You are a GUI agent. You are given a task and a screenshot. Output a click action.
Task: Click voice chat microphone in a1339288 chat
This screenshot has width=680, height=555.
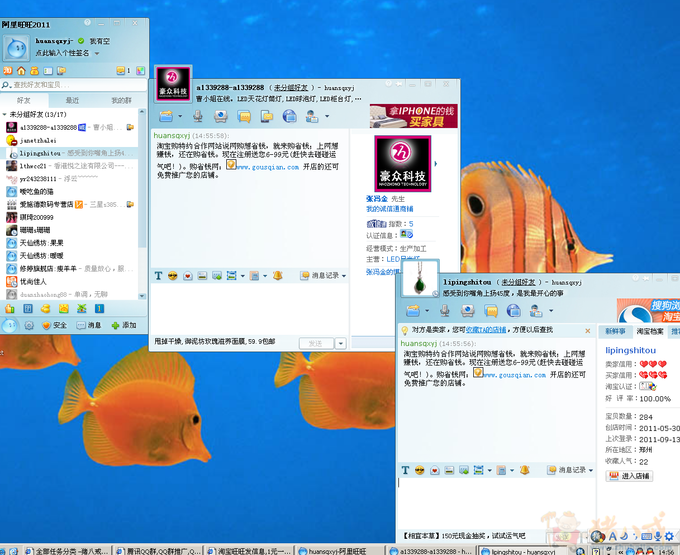tap(198, 116)
